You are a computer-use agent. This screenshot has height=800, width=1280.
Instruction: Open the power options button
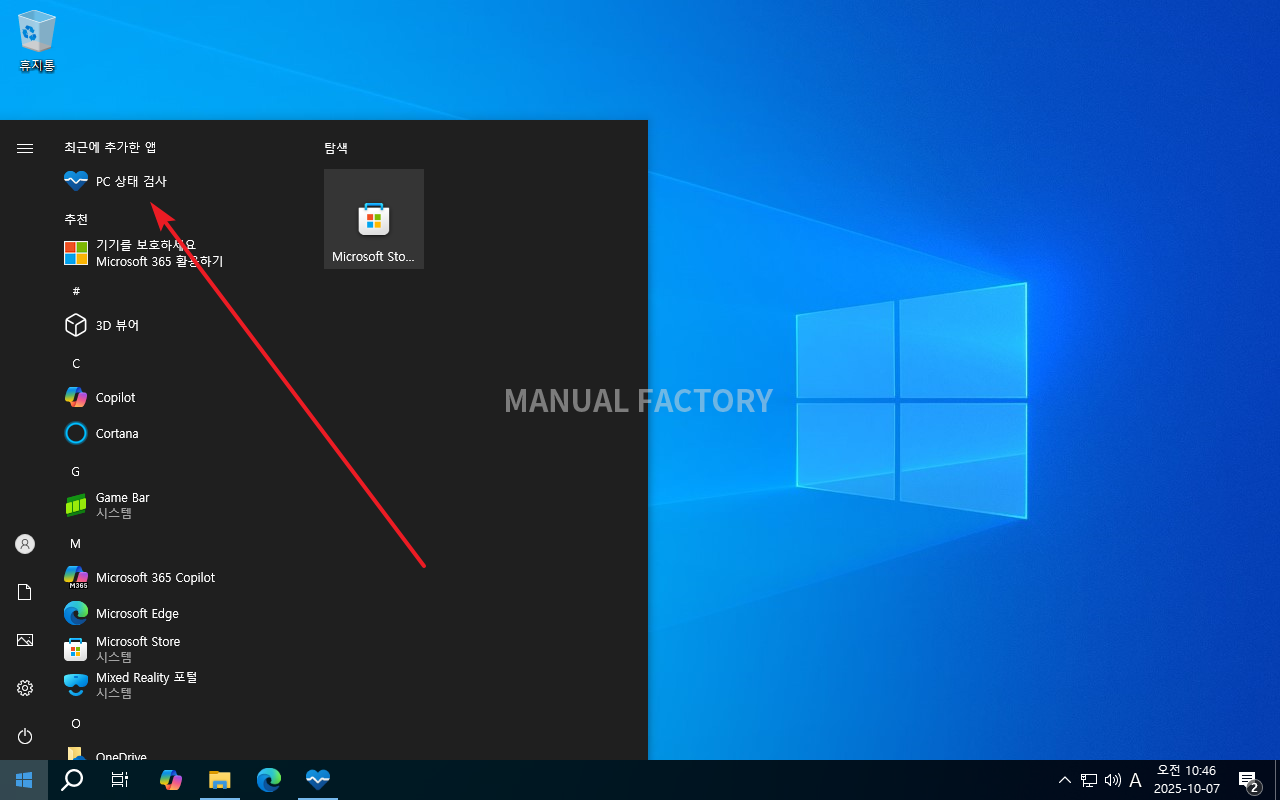coord(25,736)
